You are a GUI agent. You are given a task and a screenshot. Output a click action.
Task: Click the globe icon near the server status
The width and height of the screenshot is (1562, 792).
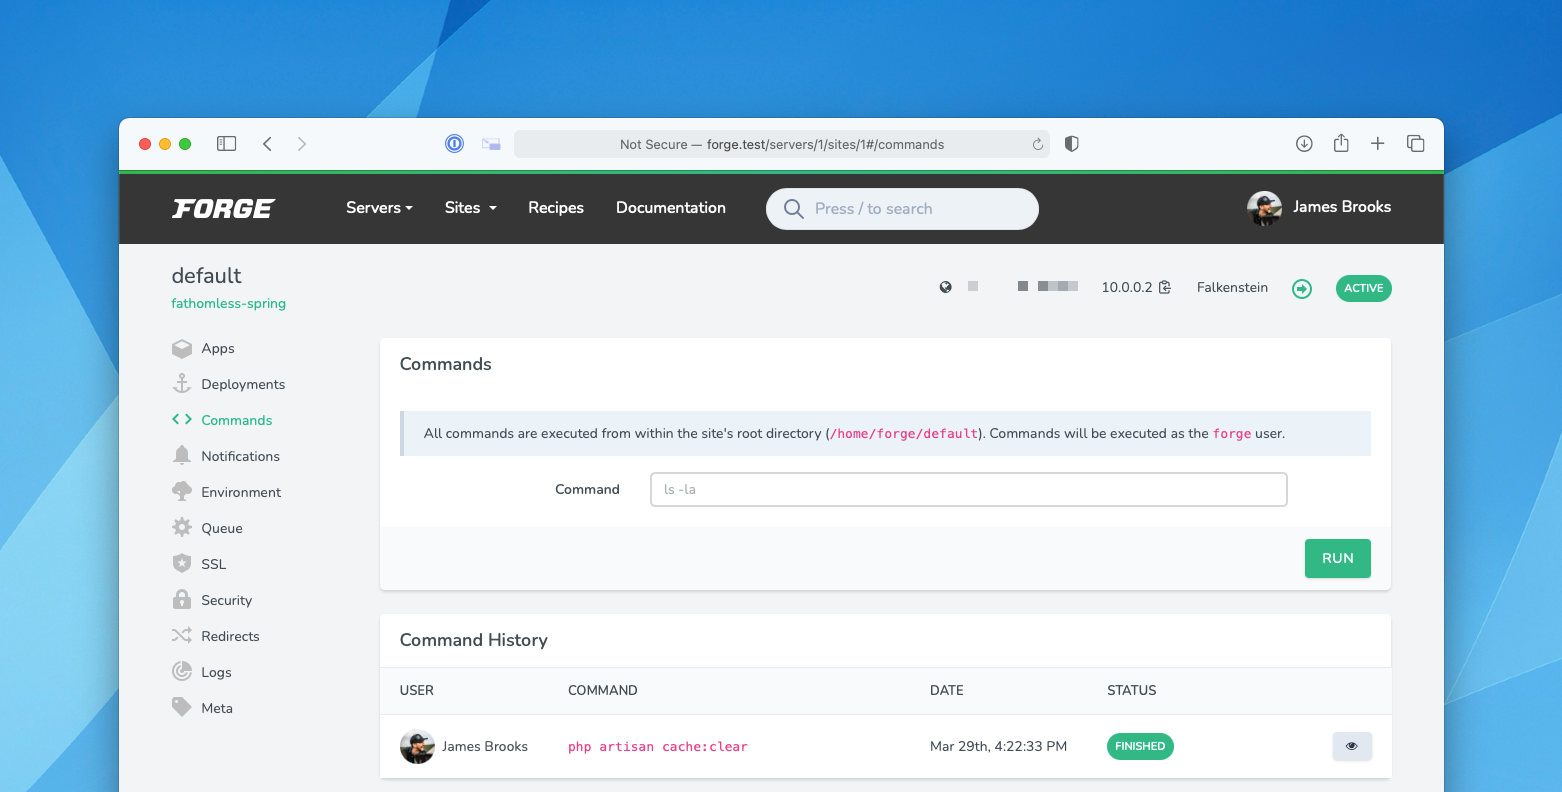(945, 286)
